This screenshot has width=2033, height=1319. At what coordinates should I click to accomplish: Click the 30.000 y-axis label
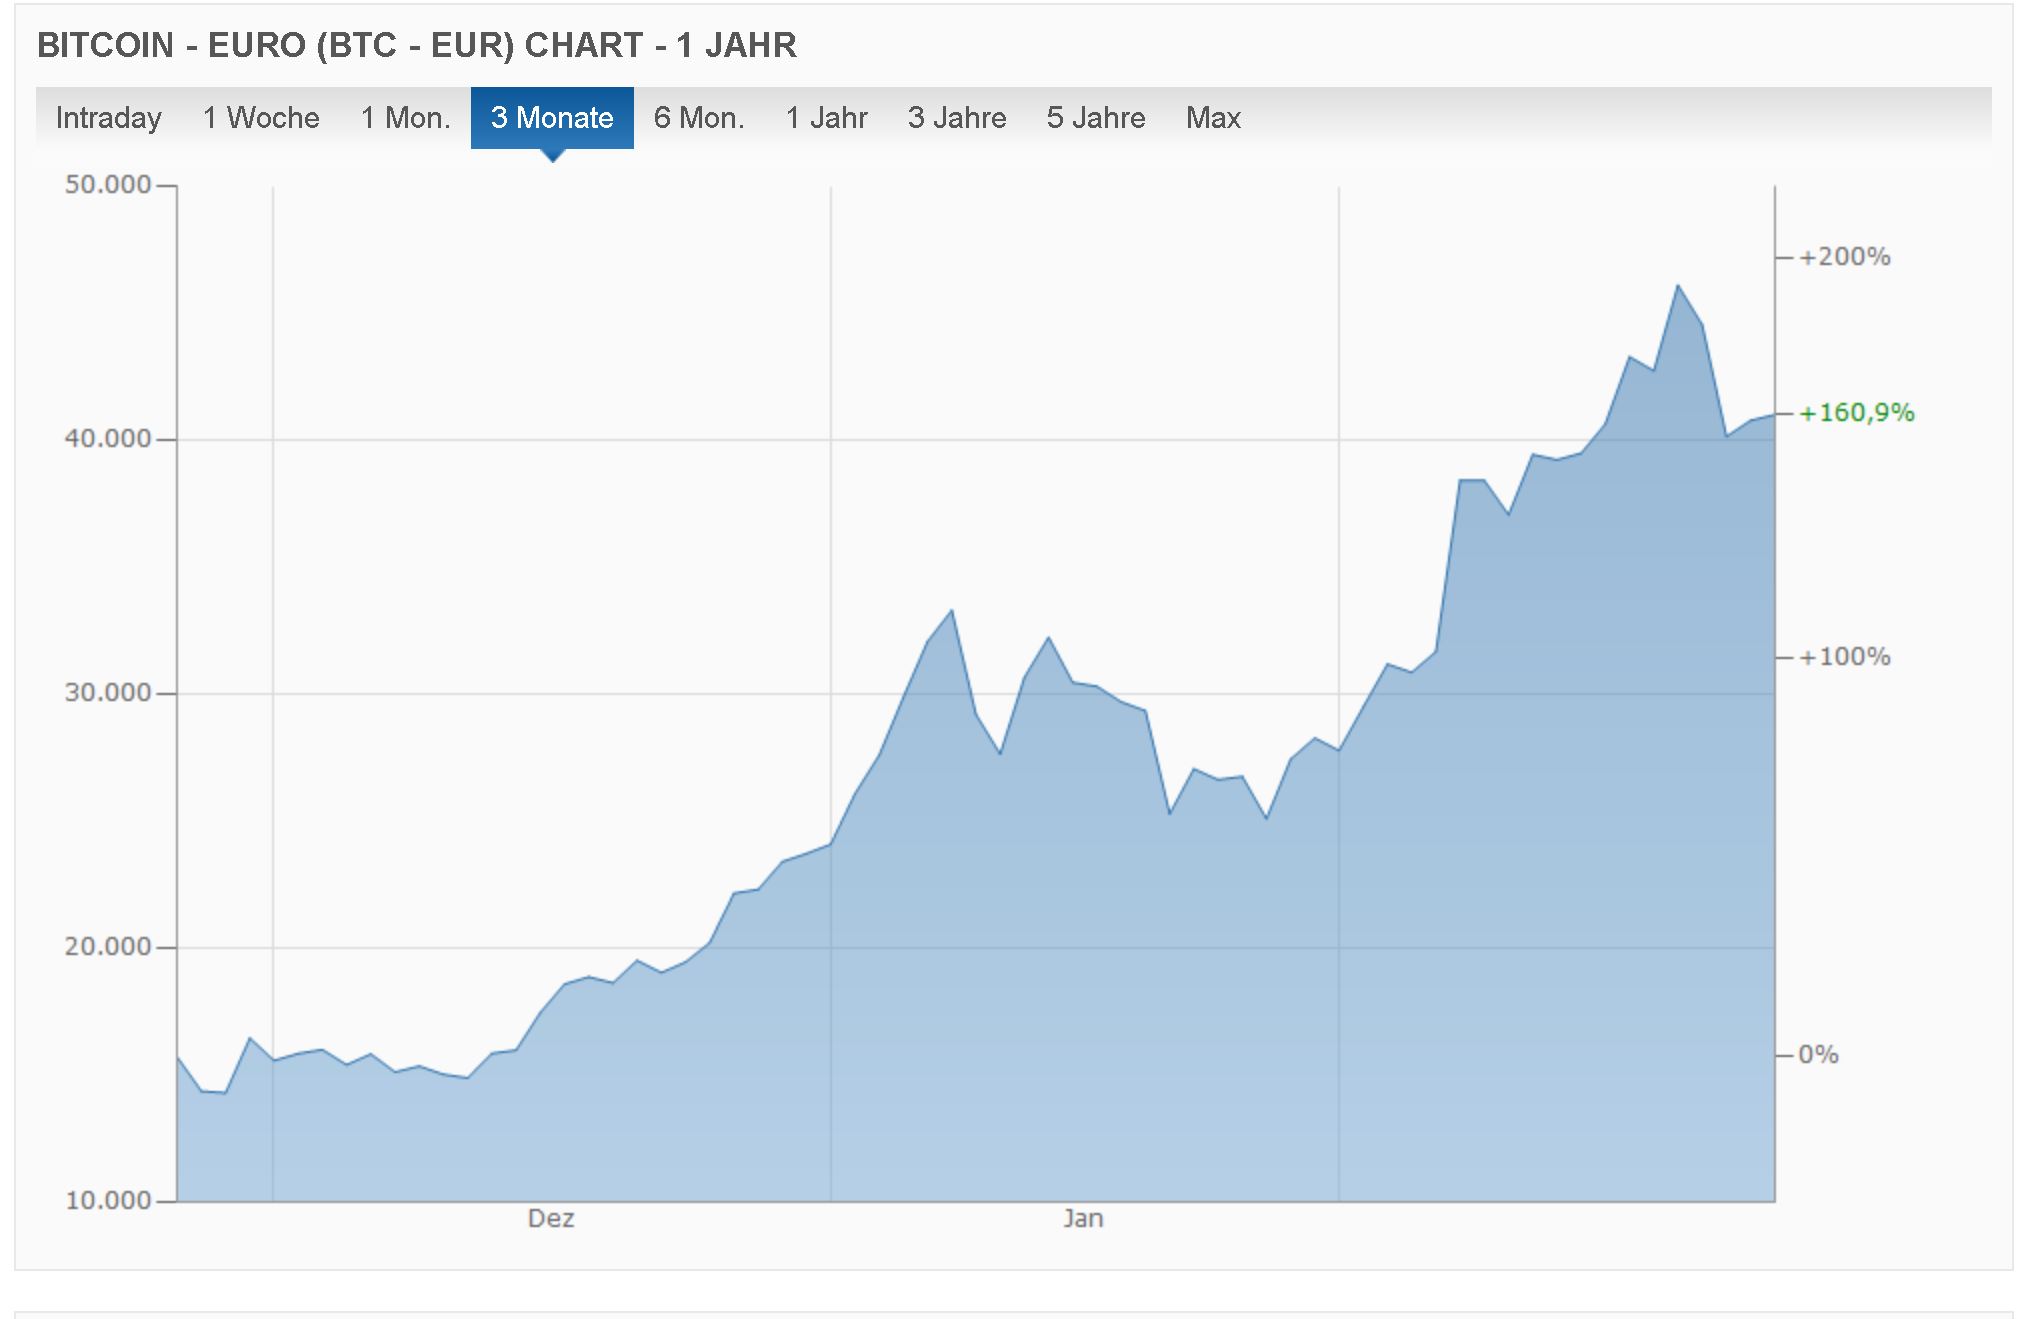[x=107, y=693]
